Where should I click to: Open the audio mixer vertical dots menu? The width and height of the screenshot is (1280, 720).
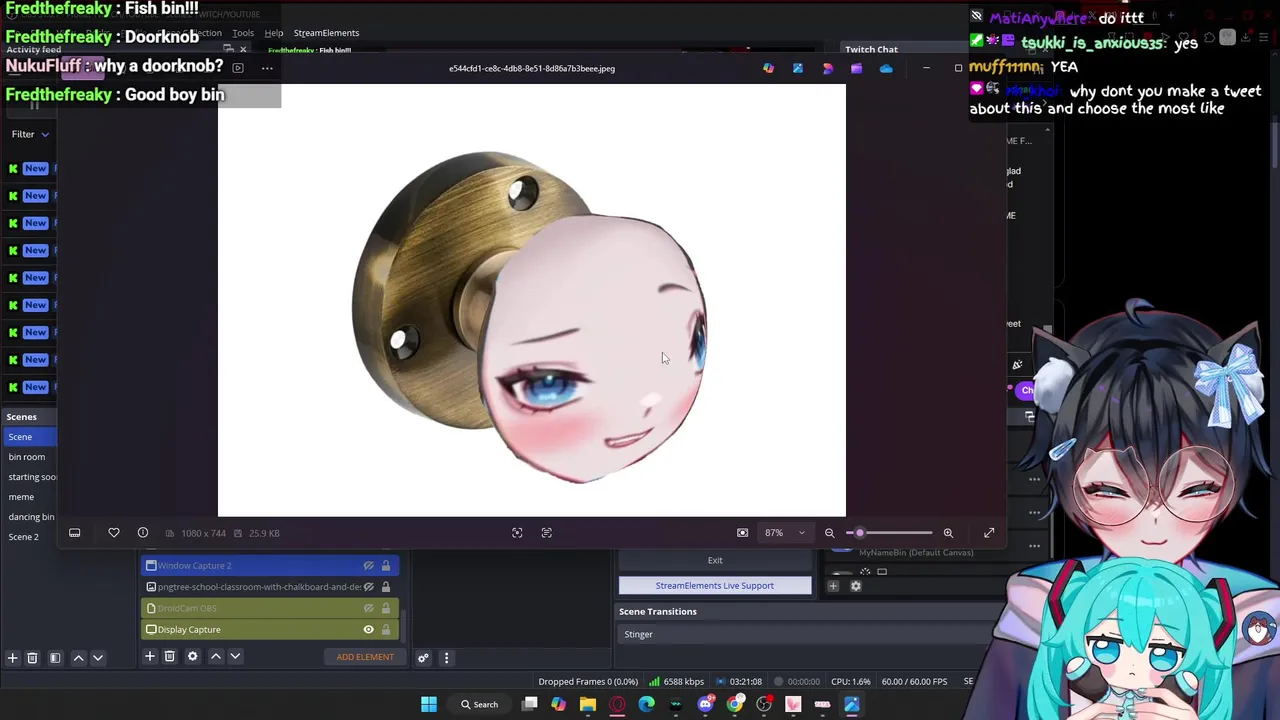tap(447, 657)
